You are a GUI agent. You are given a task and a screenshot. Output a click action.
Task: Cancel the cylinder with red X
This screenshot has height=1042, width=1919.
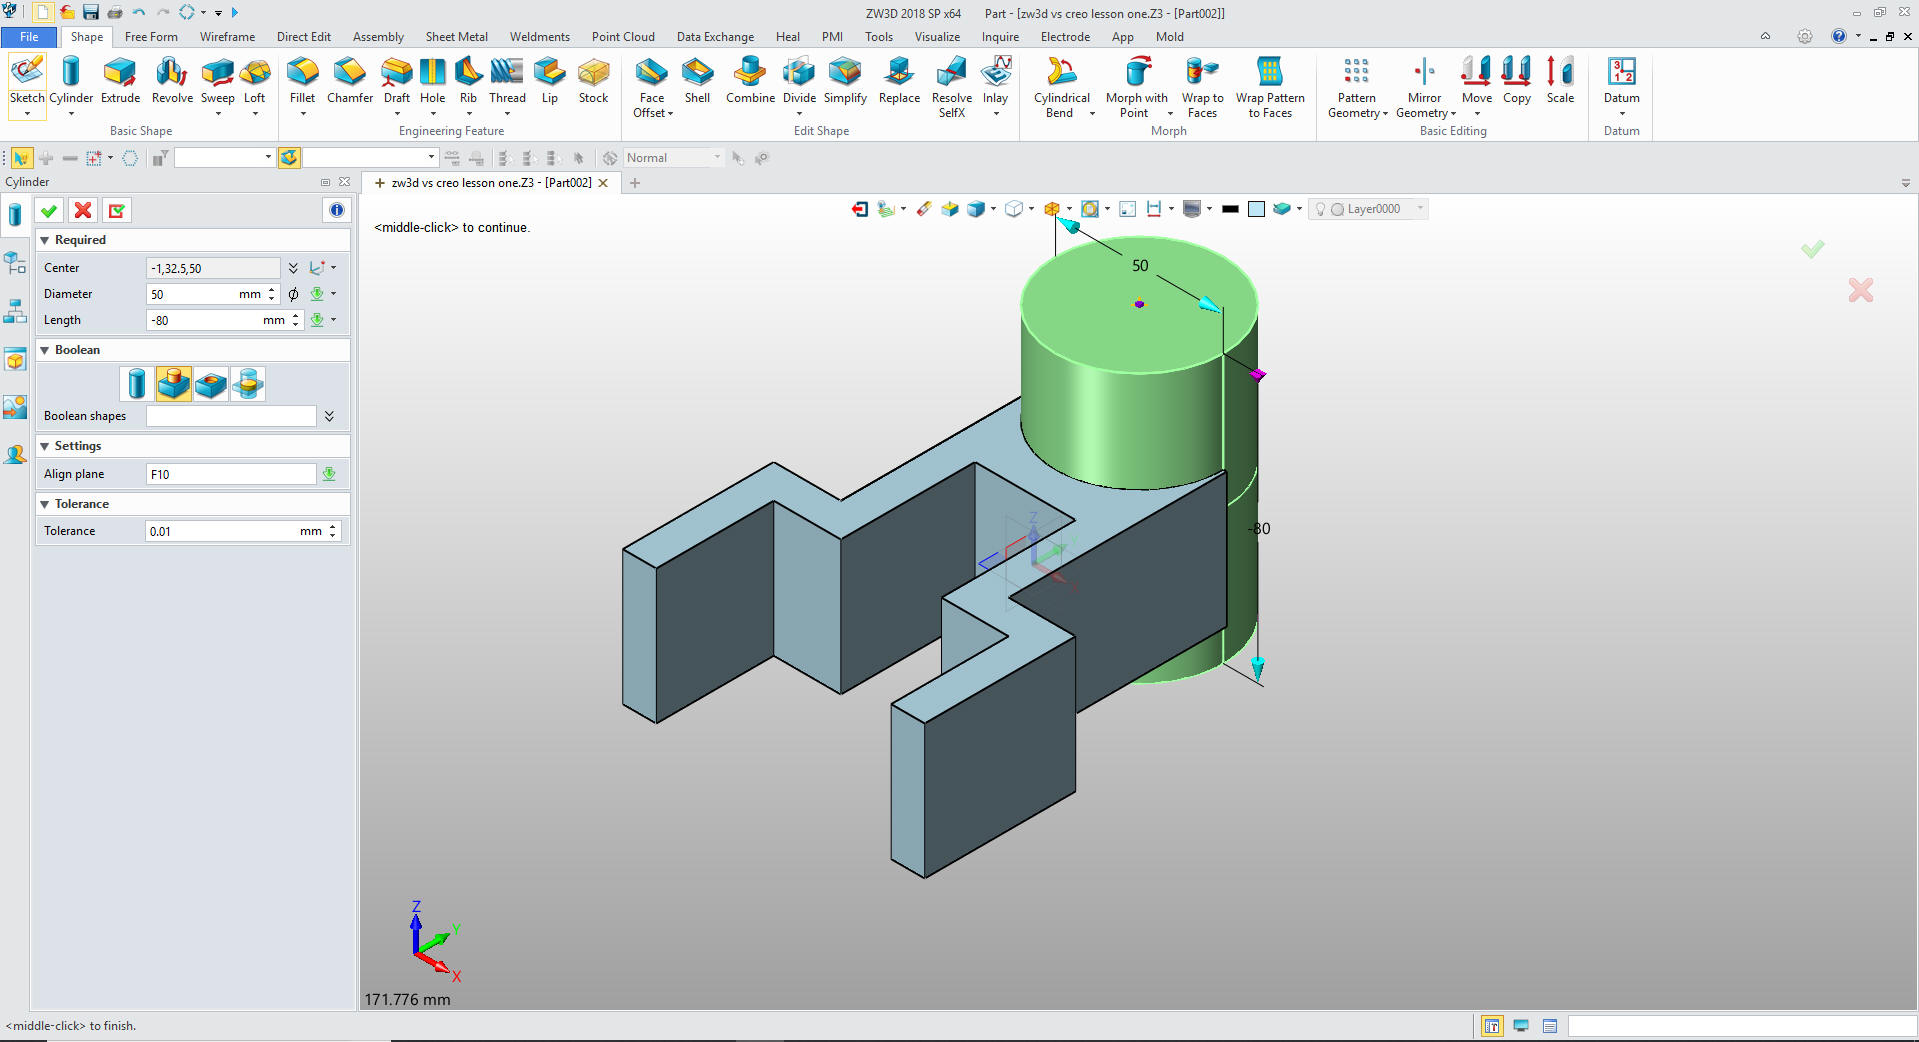(83, 210)
